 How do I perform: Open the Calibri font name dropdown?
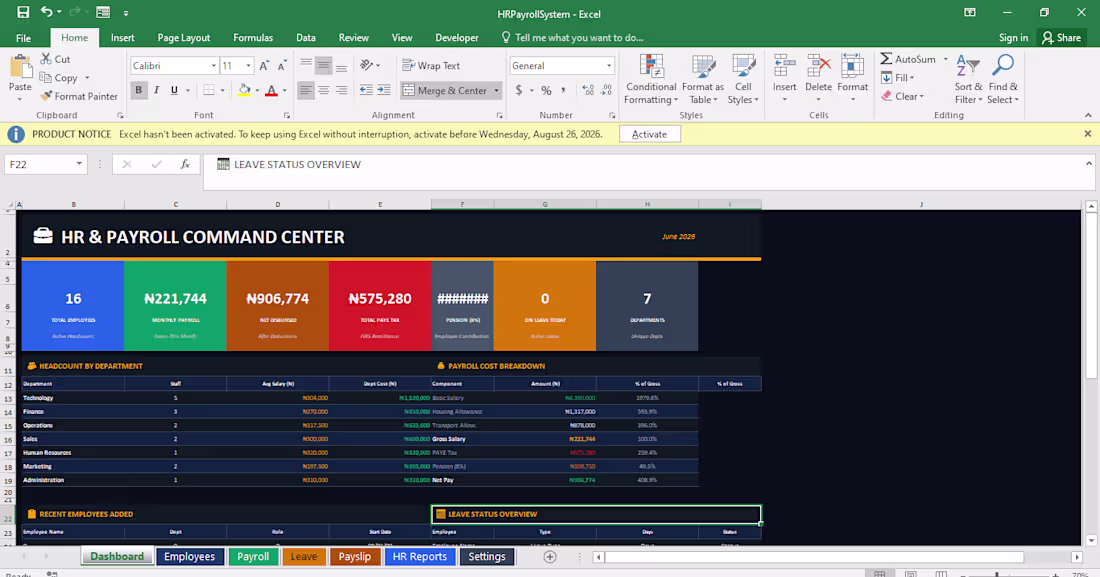point(214,65)
